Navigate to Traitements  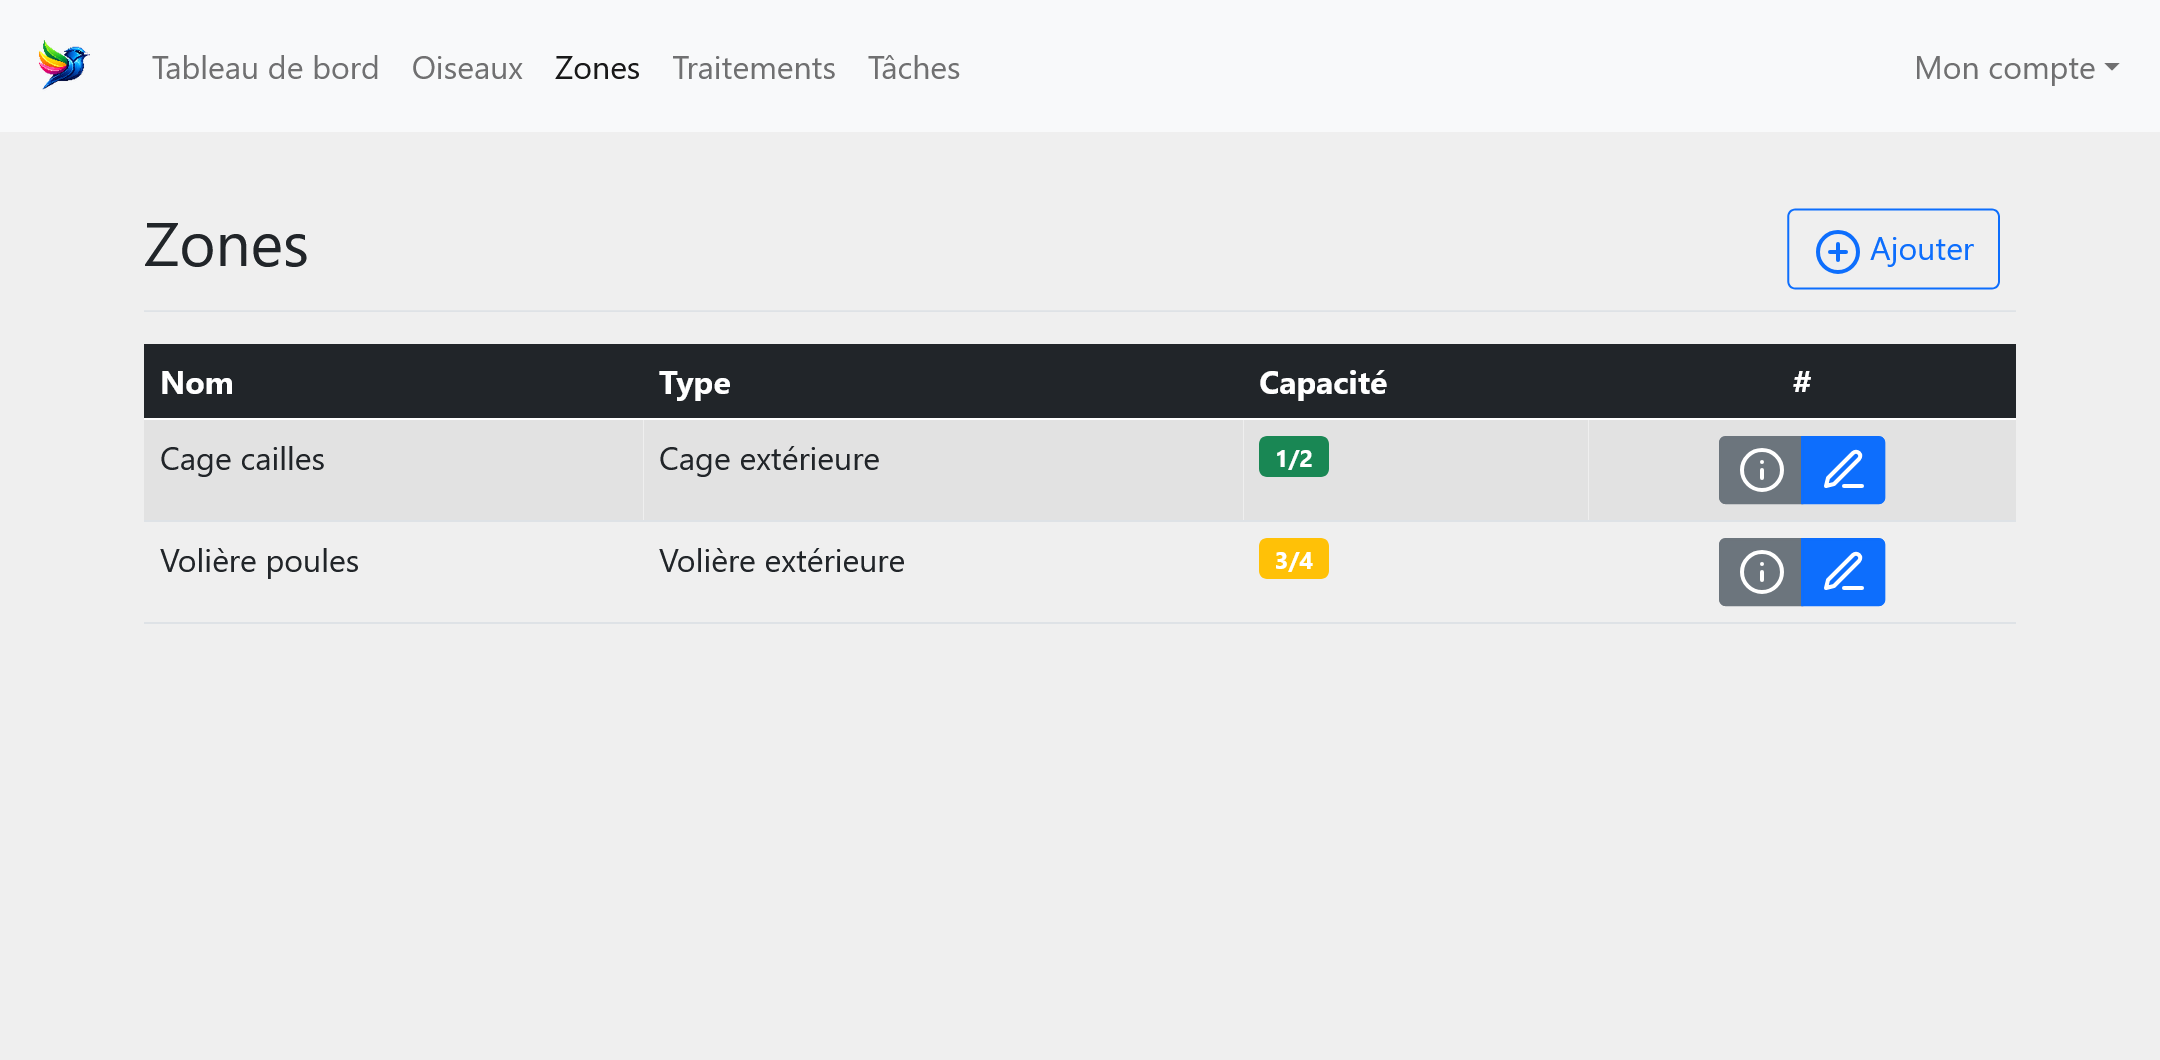click(753, 68)
